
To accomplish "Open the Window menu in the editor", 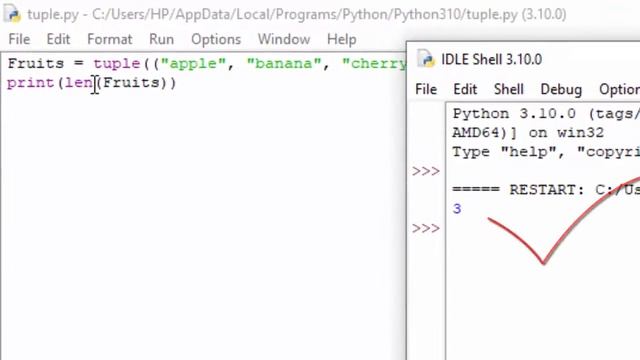I will [x=284, y=39].
